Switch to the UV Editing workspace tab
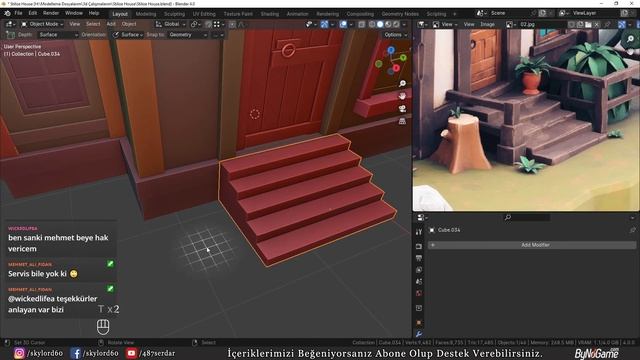This screenshot has width=640, height=360. click(204, 14)
